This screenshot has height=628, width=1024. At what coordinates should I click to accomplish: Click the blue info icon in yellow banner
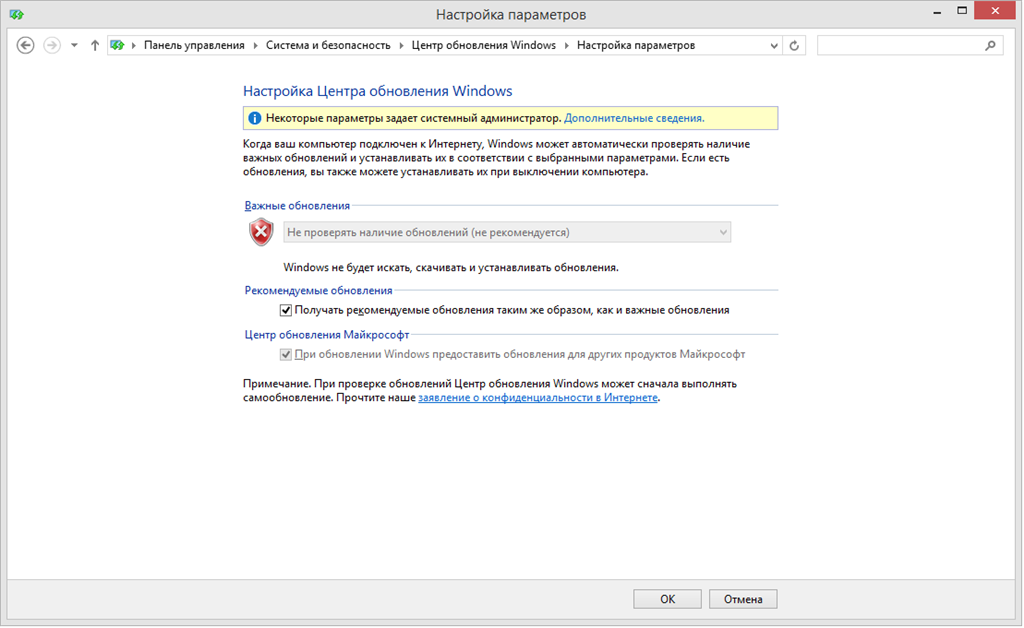coord(255,118)
